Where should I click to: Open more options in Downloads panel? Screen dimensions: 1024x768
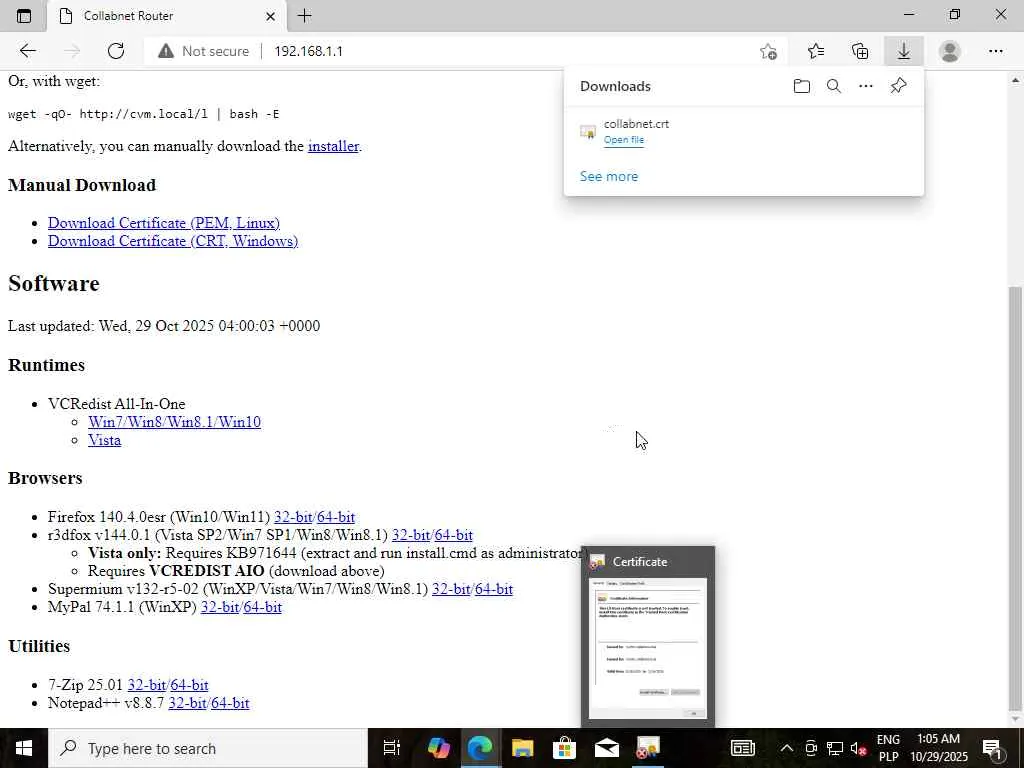866,86
